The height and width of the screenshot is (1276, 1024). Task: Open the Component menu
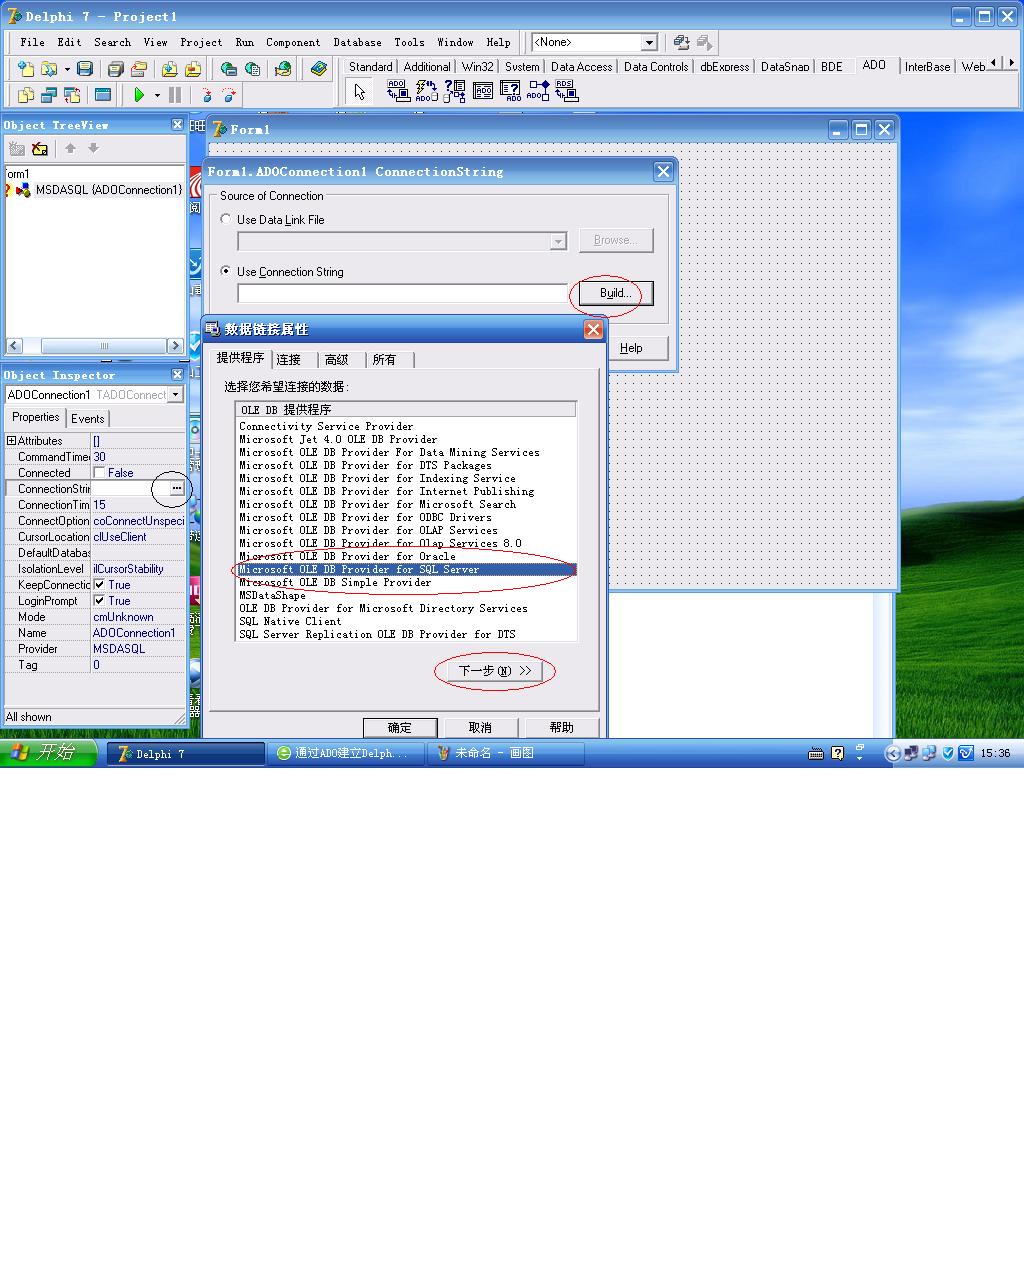pyautogui.click(x=293, y=42)
